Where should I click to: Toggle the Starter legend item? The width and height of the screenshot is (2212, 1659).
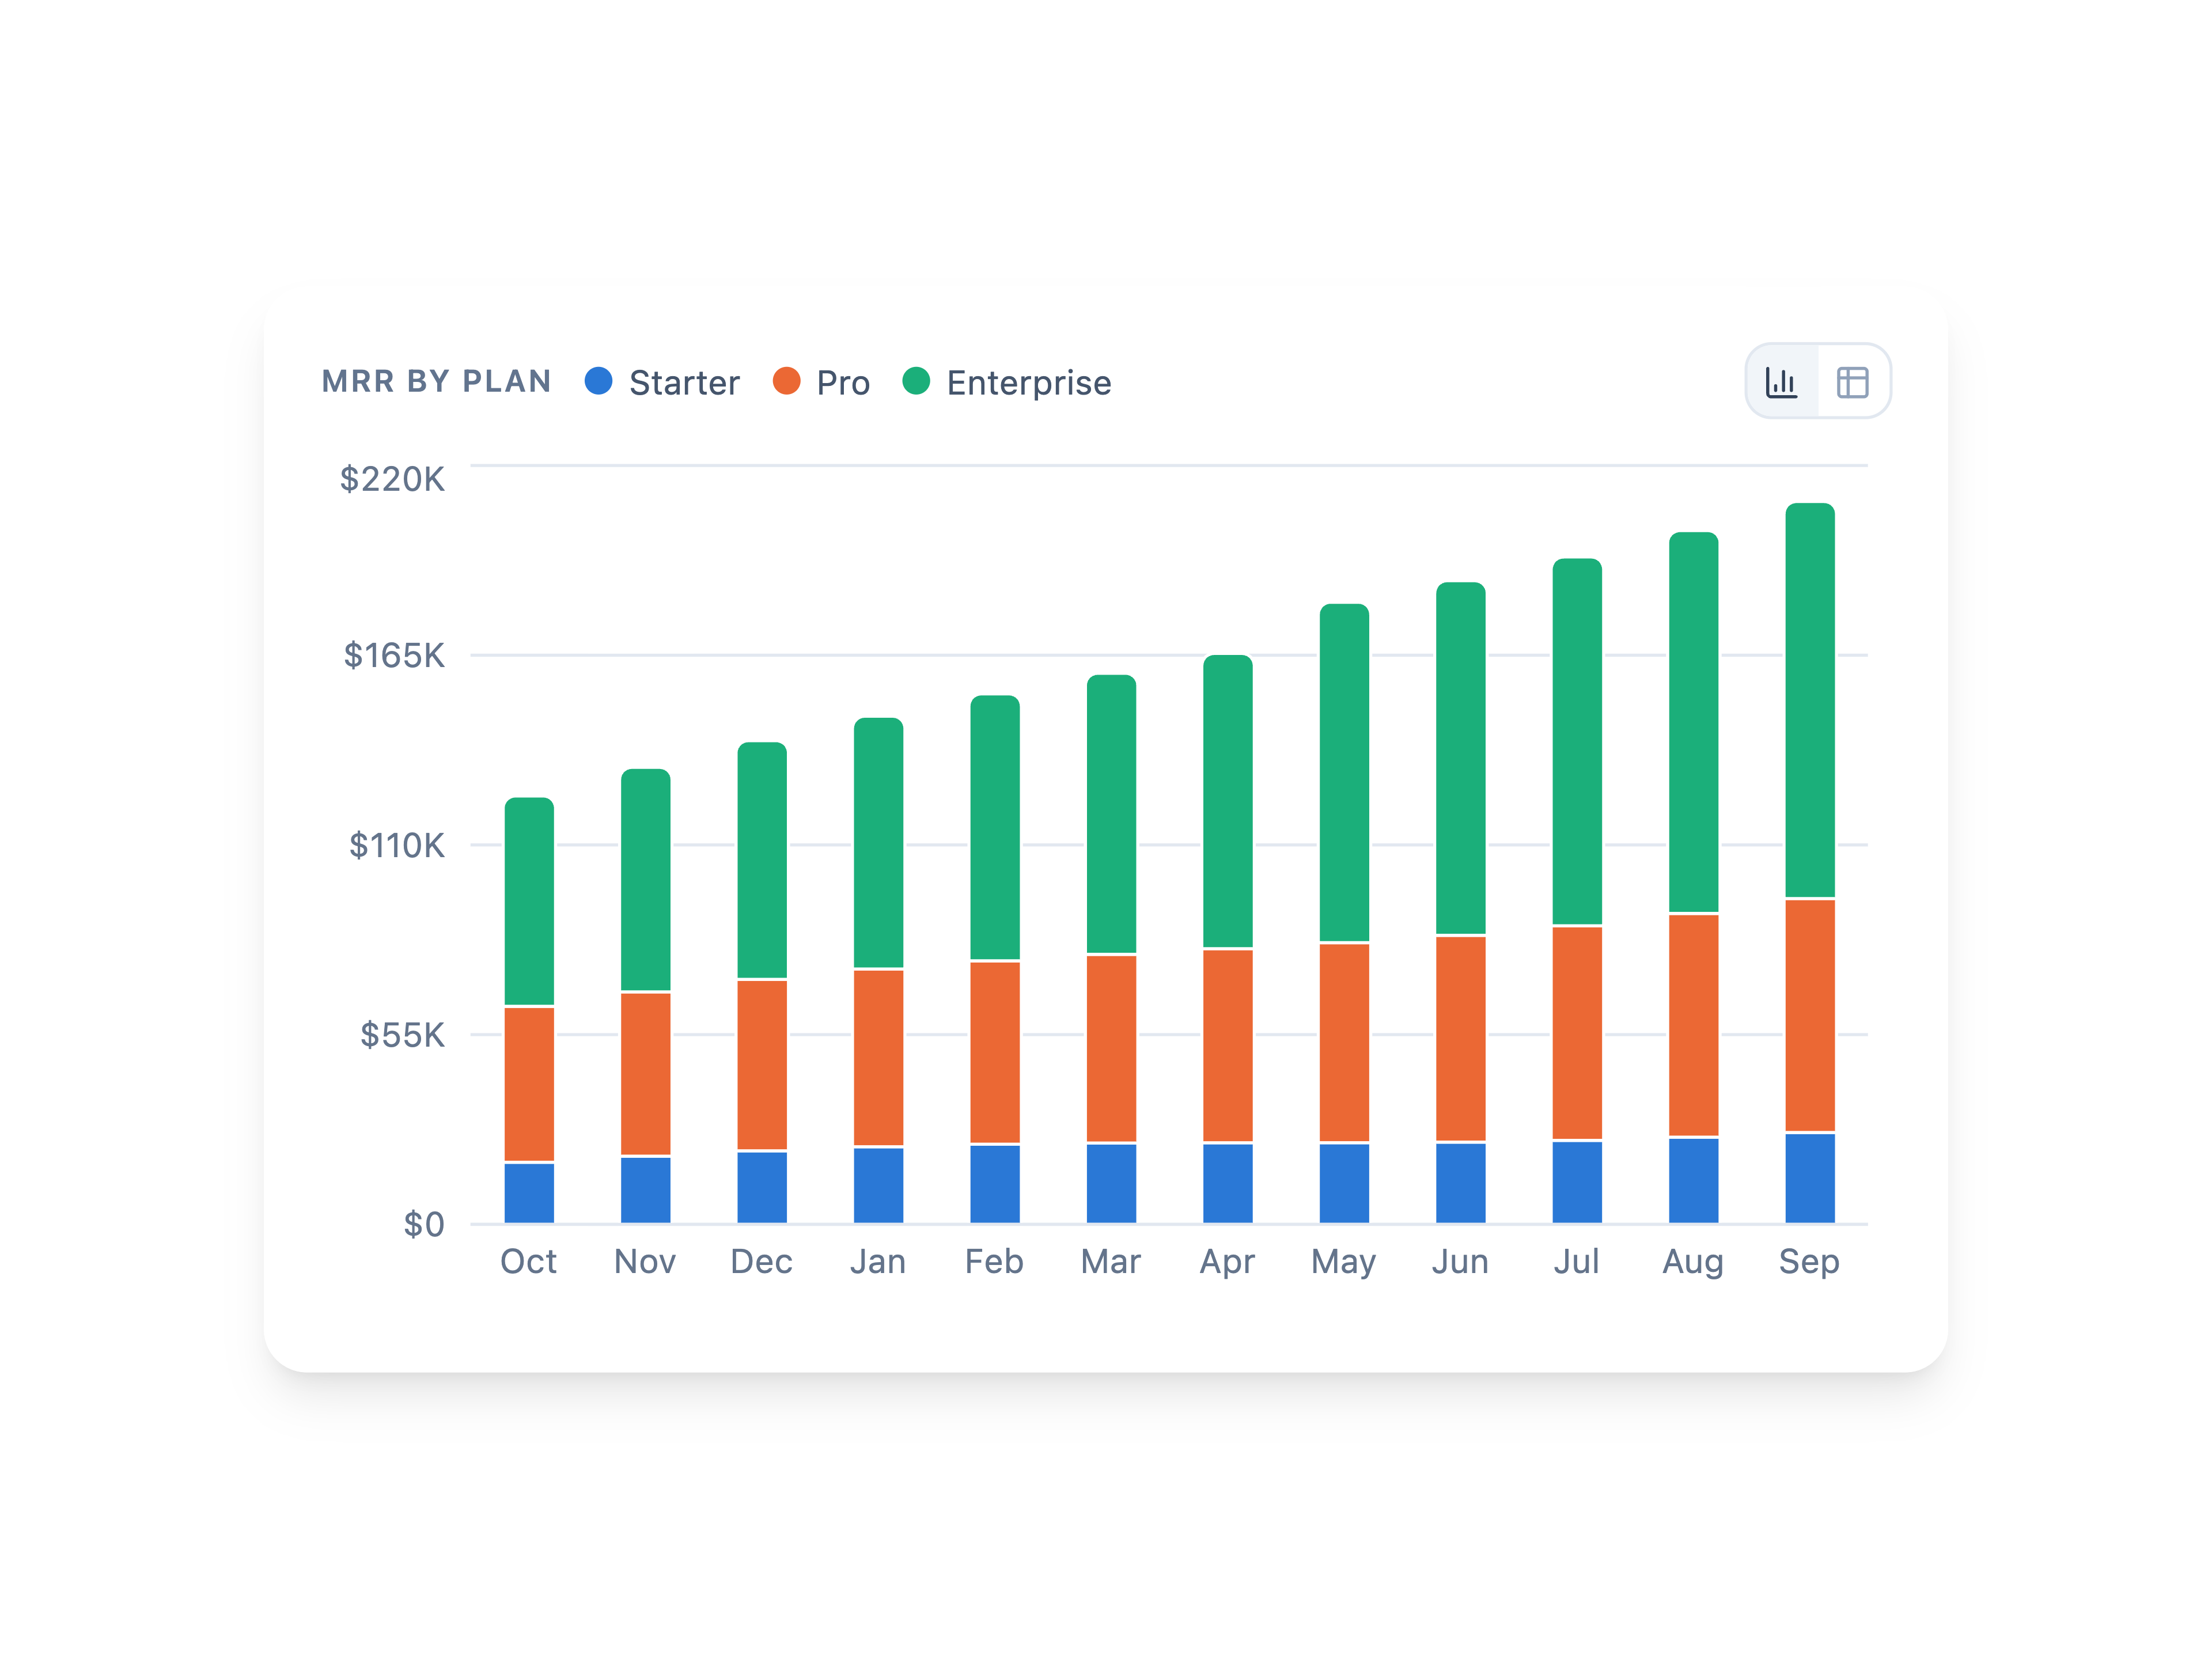662,382
